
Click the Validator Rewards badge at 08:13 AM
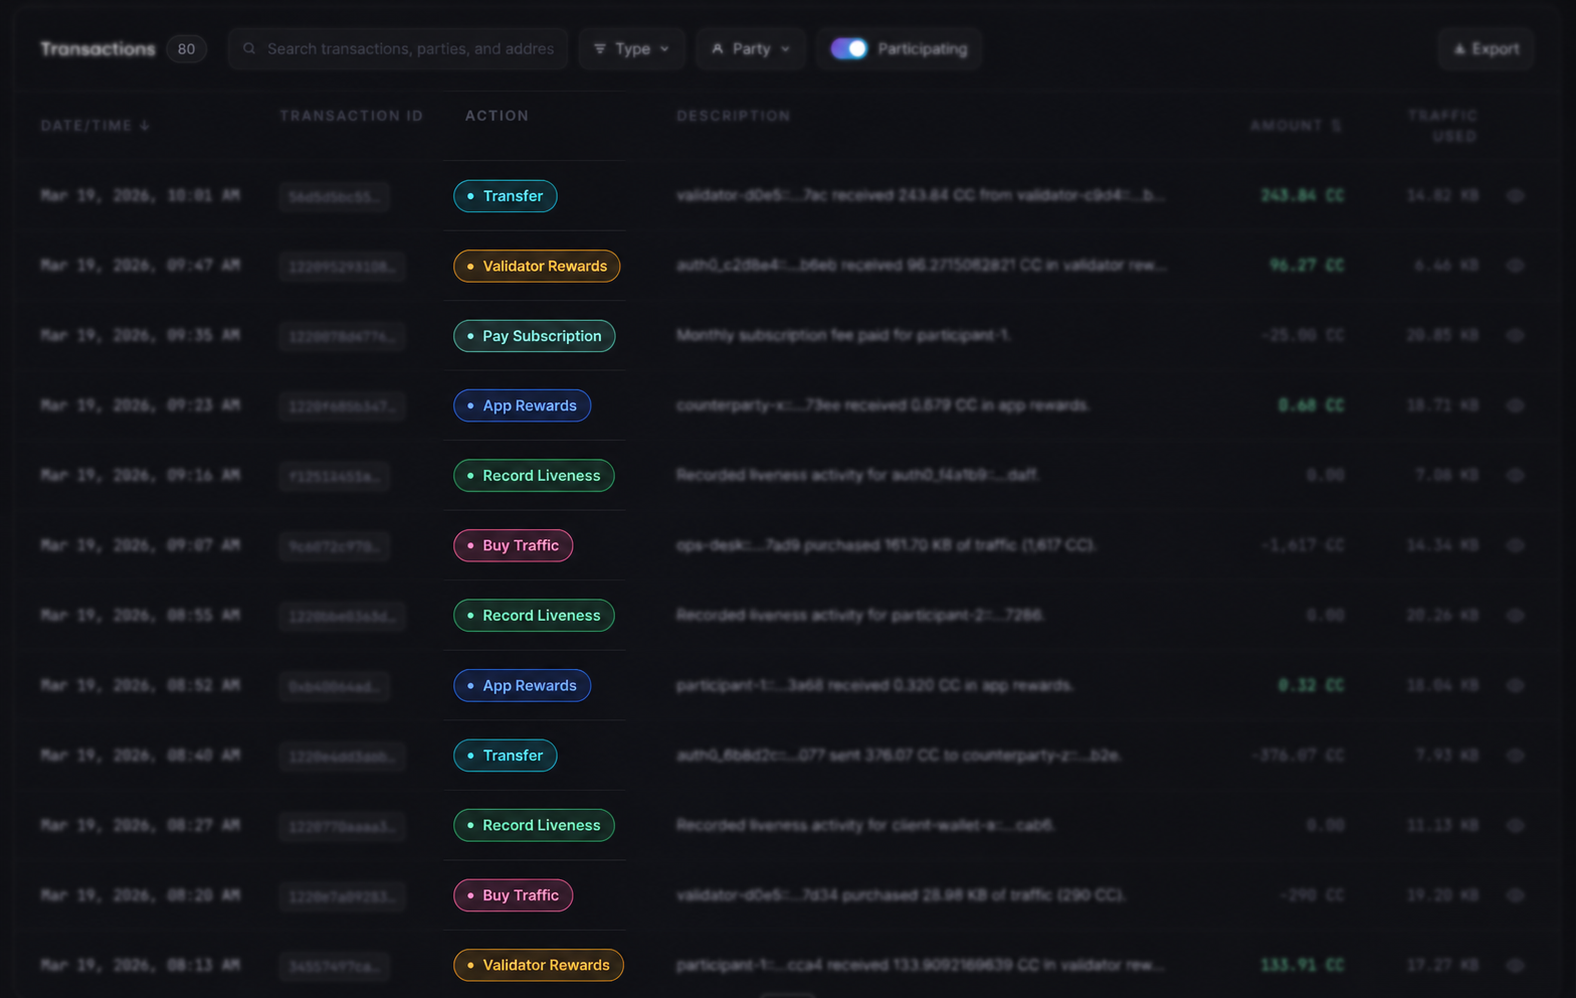(x=538, y=966)
